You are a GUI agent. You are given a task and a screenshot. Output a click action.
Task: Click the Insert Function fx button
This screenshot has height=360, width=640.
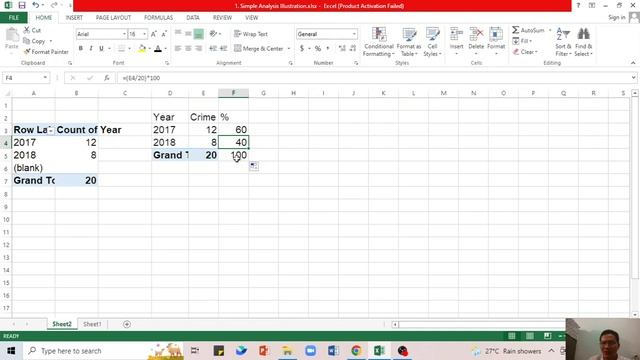pyautogui.click(x=107, y=78)
